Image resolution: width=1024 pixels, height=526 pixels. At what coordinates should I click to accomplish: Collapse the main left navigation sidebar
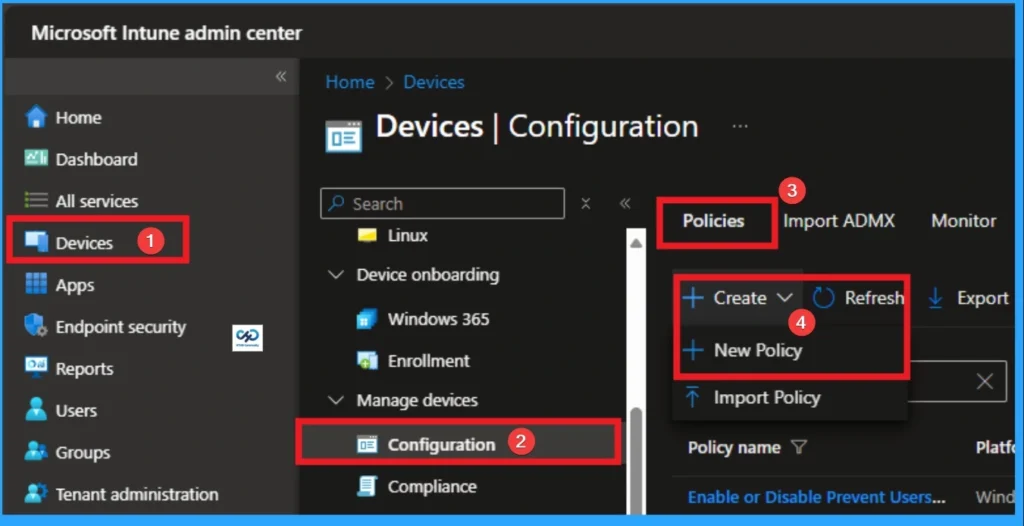(x=281, y=76)
